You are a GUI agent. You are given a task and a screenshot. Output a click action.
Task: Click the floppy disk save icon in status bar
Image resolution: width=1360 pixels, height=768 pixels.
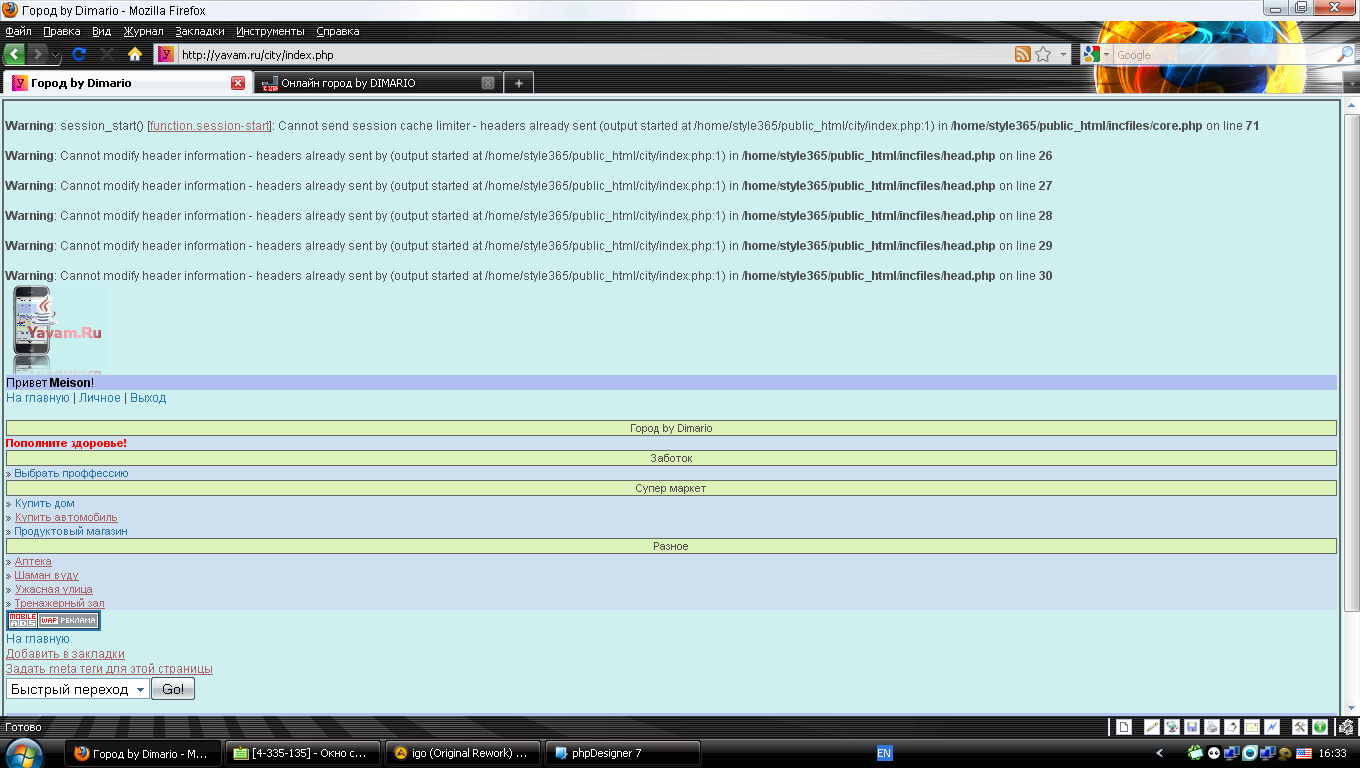[x=1191, y=727]
